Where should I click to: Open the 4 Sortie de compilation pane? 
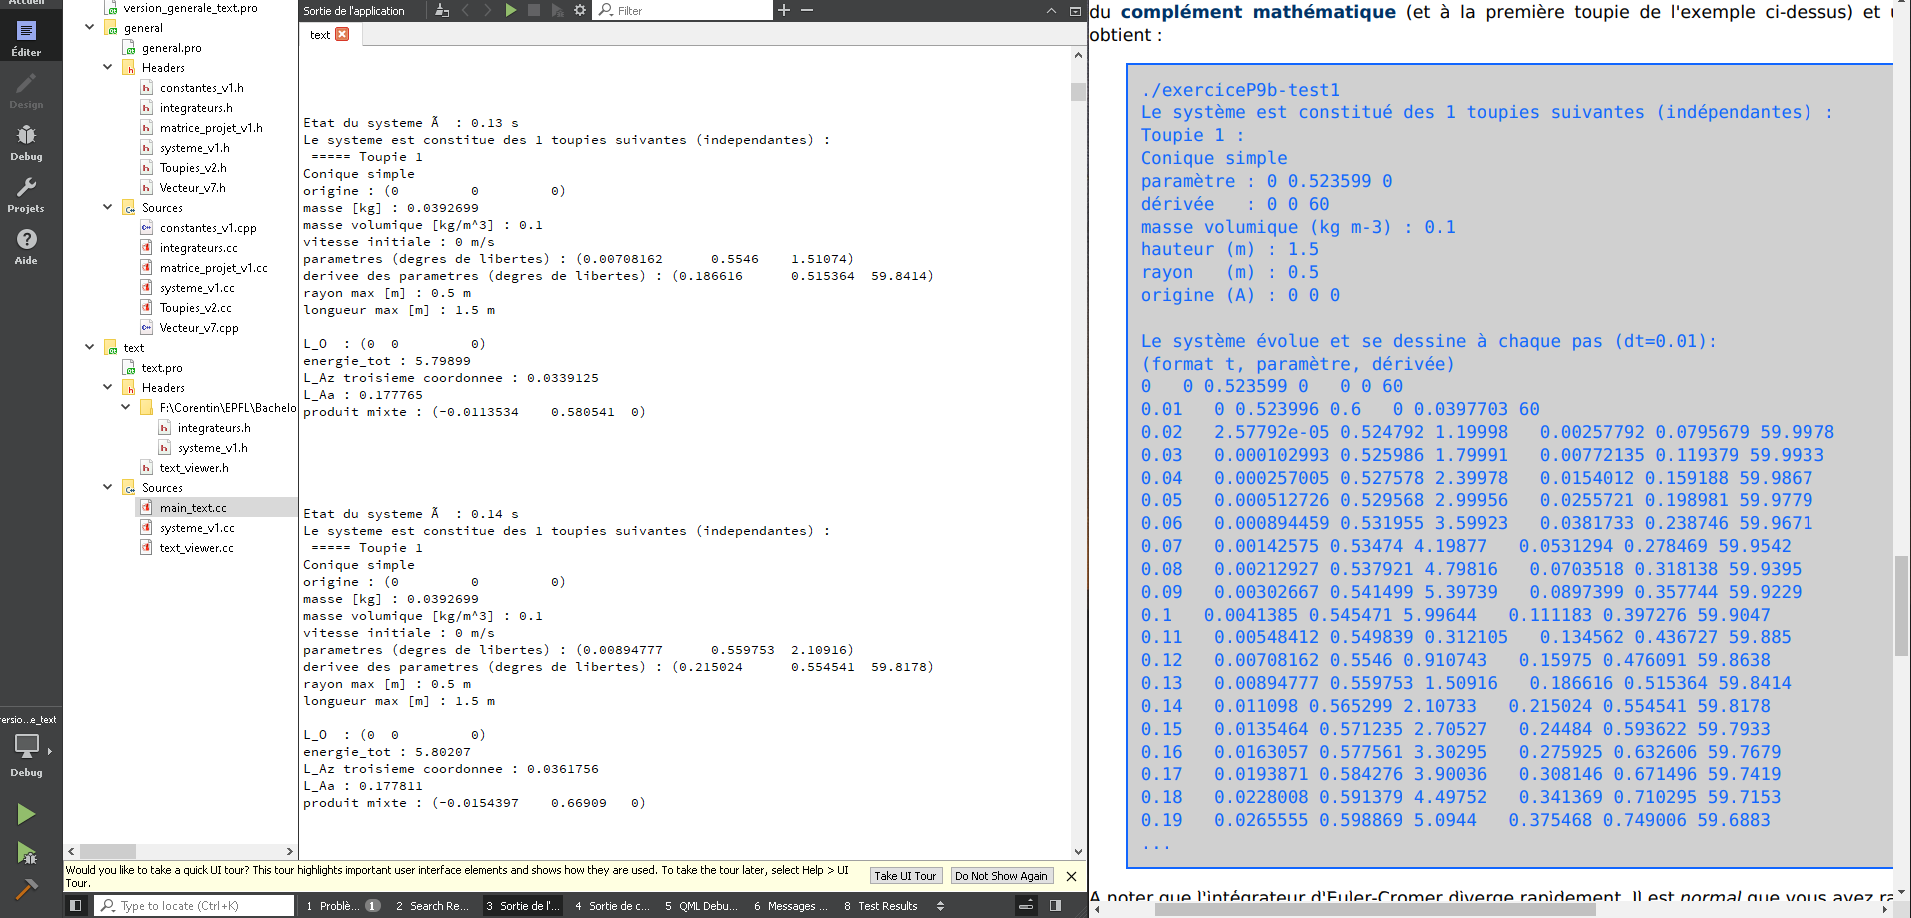612,905
